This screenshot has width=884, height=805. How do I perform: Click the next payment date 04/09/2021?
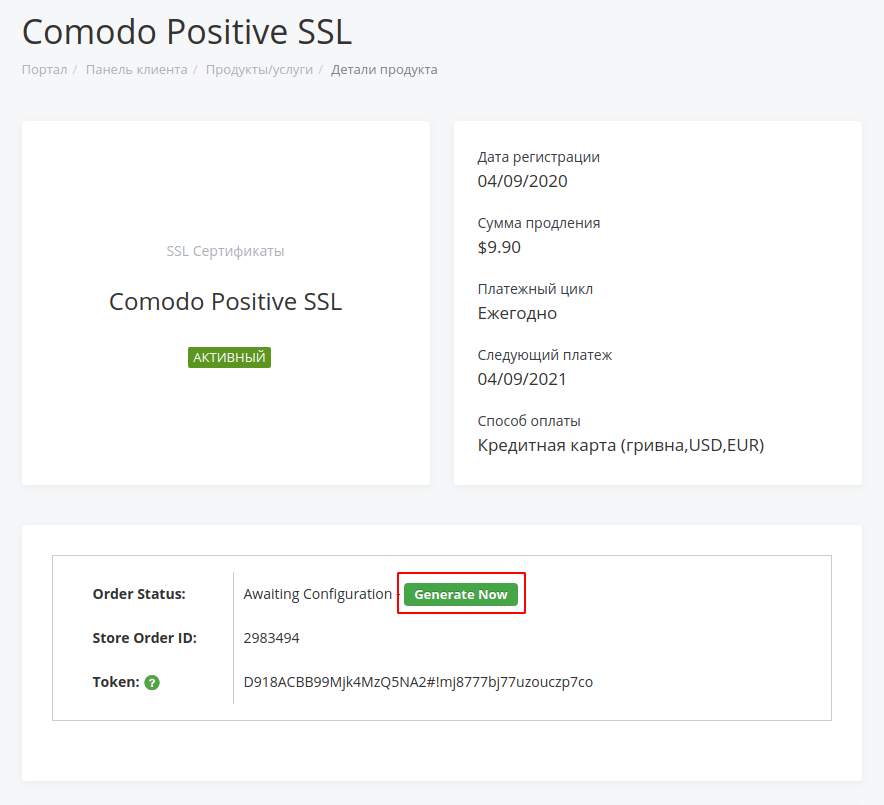522,379
